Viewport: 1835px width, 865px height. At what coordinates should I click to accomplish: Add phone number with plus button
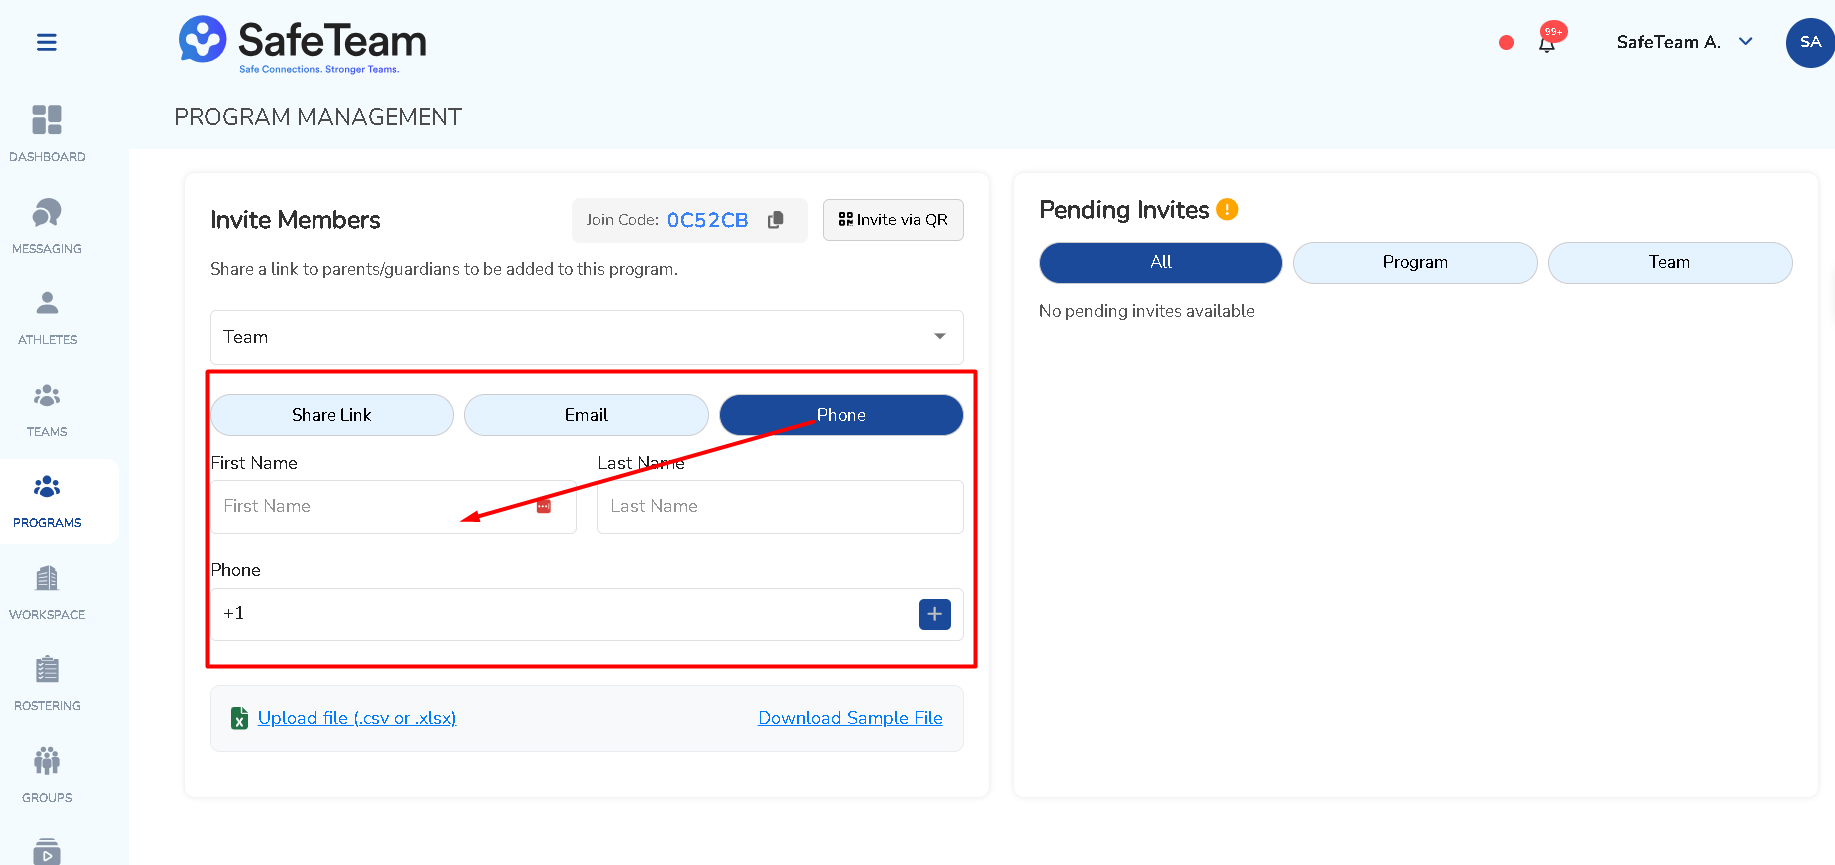[935, 614]
